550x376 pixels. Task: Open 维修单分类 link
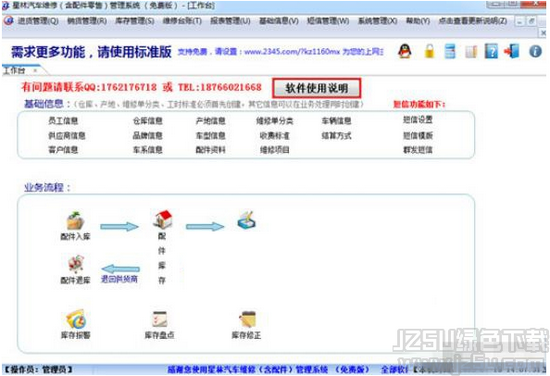pyautogui.click(x=275, y=121)
